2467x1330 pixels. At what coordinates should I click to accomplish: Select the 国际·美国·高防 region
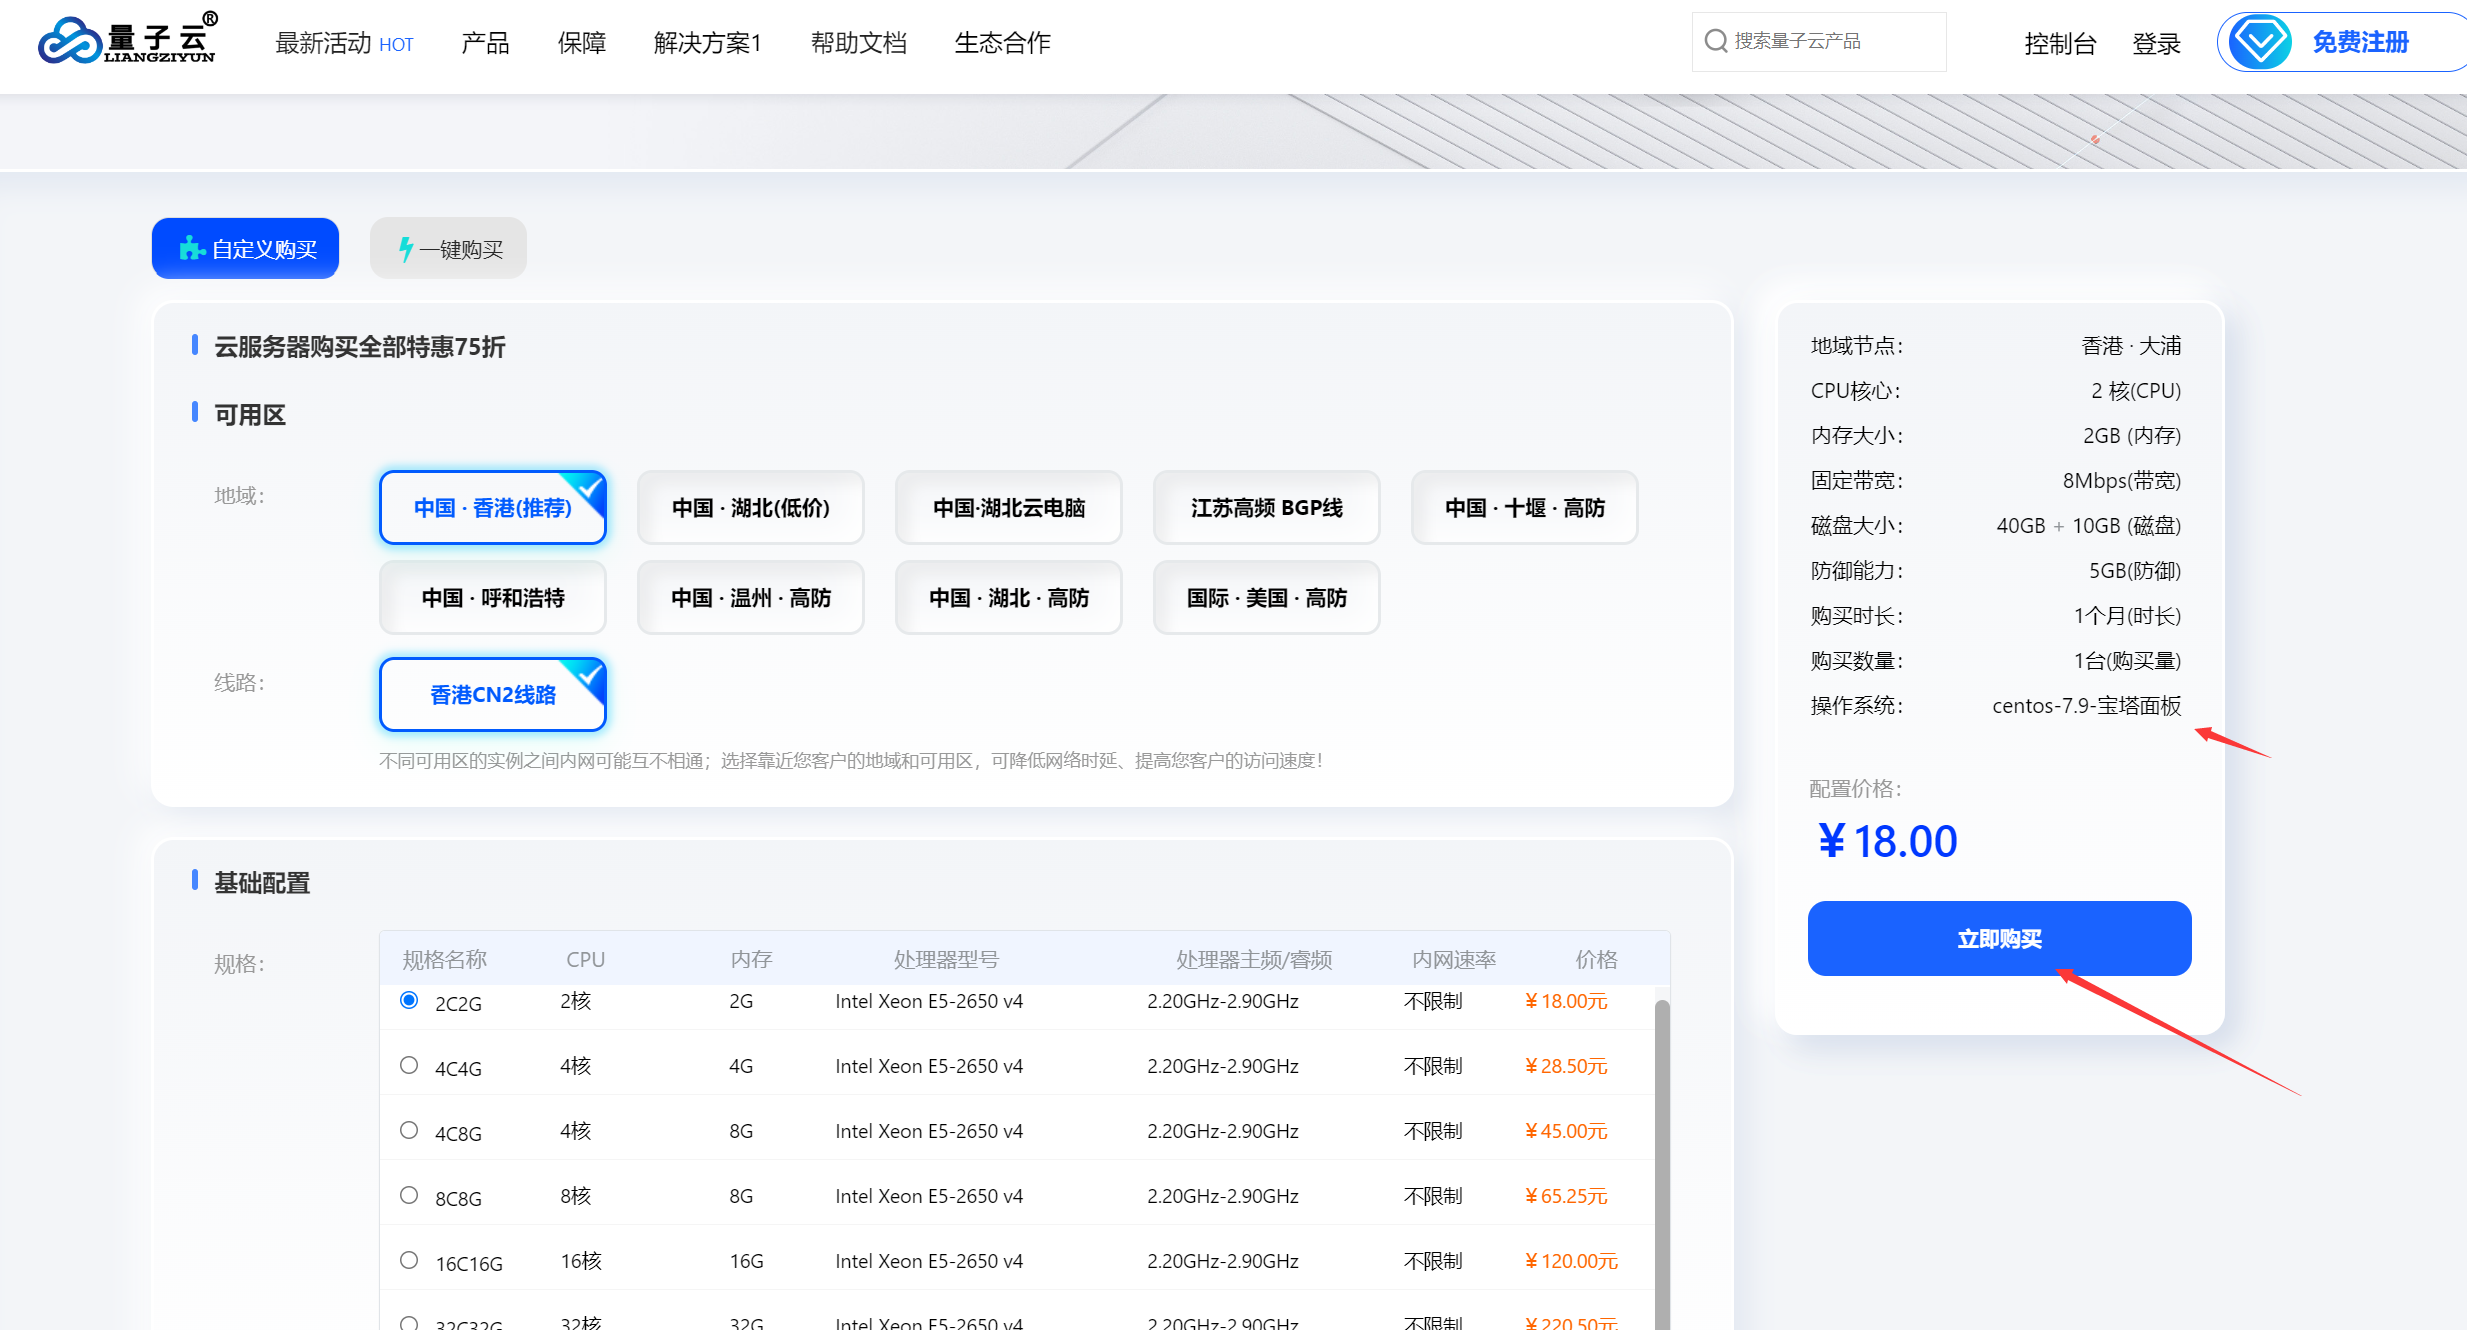[x=1266, y=598]
